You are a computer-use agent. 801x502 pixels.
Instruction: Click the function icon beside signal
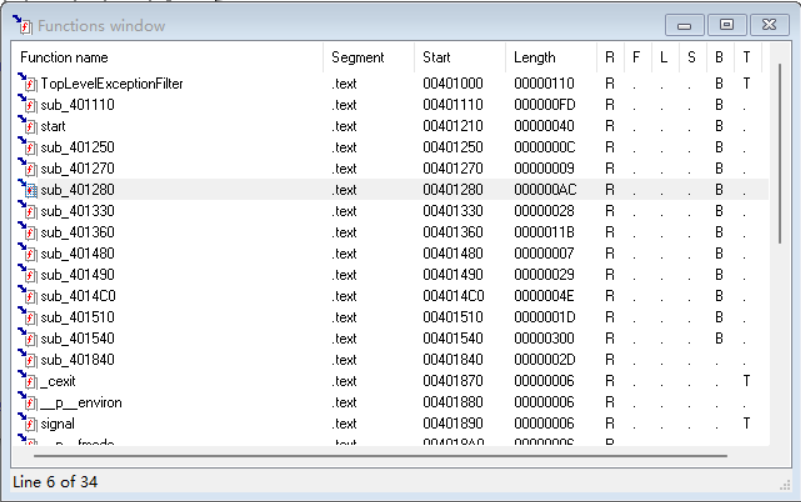tap(28, 423)
